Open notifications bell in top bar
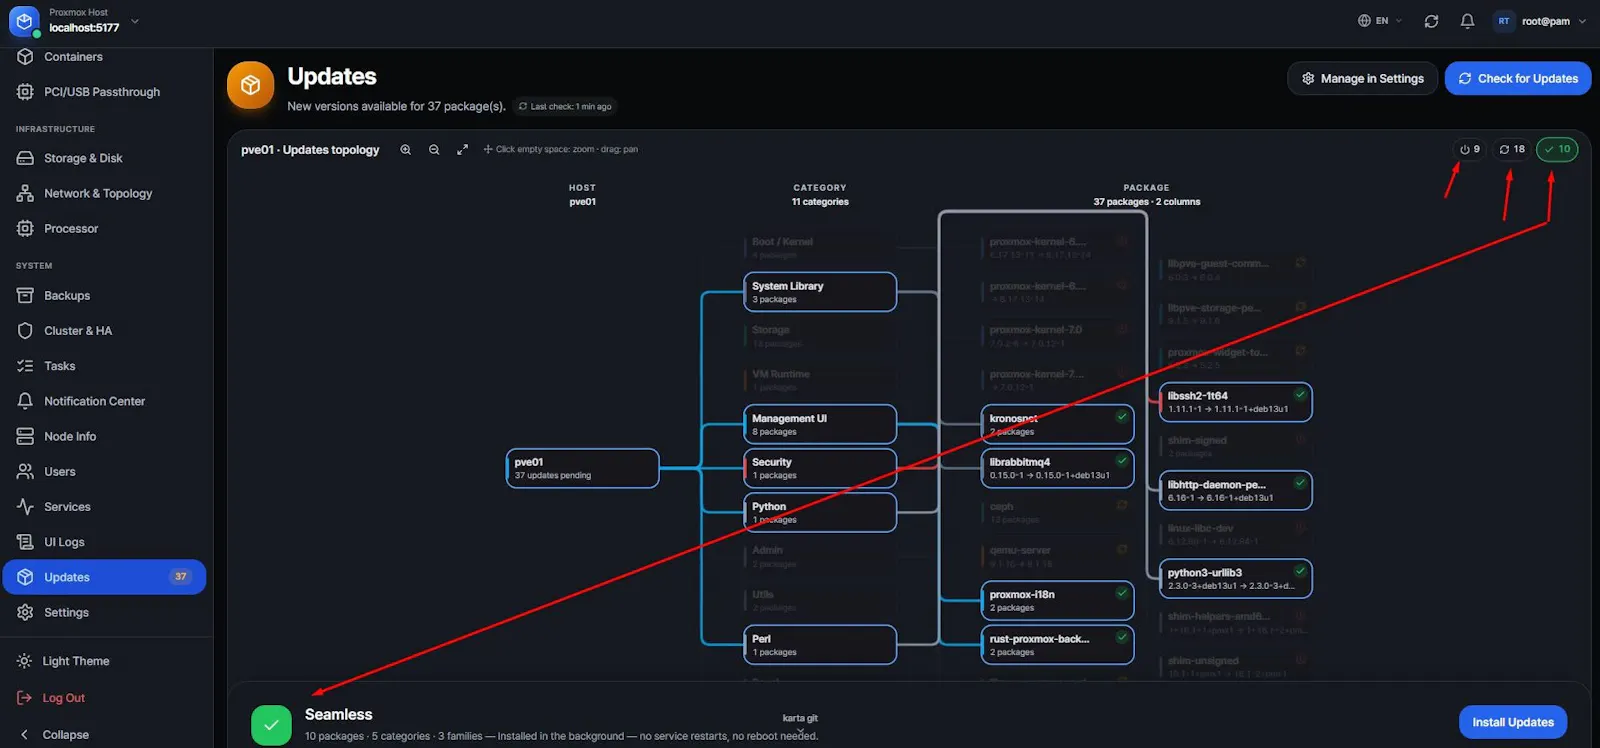 click(x=1467, y=21)
